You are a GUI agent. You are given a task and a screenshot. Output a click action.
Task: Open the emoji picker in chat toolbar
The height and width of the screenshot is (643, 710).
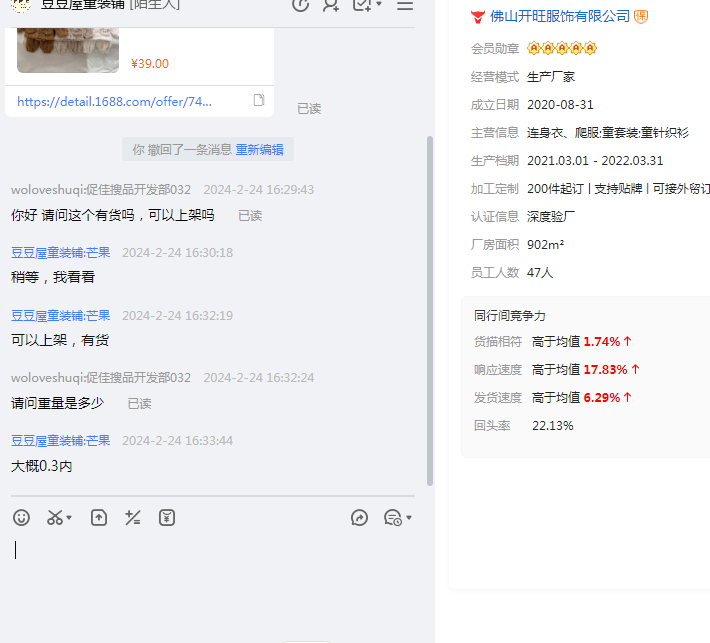(21, 517)
